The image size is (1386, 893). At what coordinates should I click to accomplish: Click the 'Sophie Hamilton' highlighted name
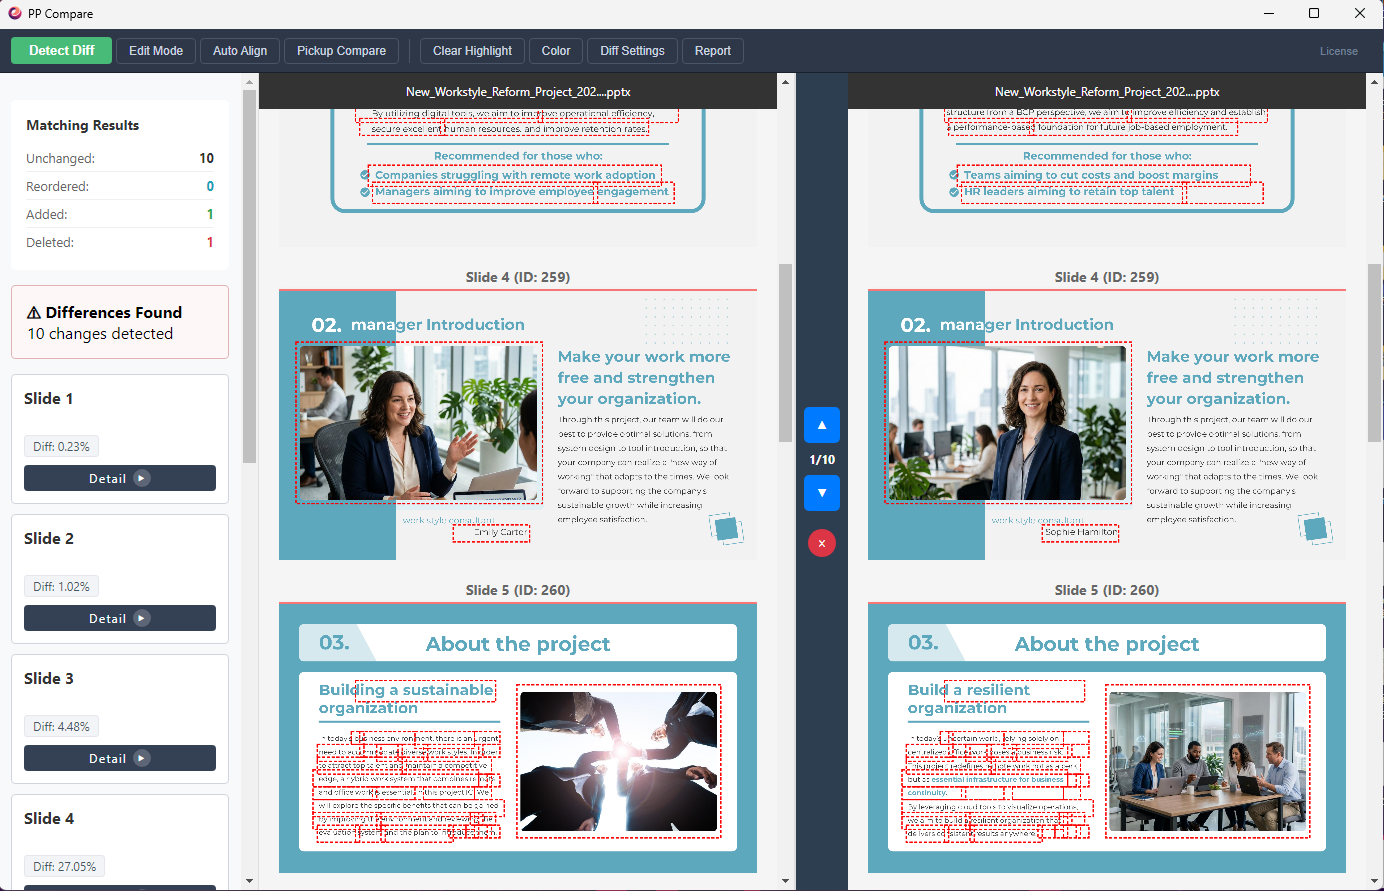click(x=1081, y=533)
